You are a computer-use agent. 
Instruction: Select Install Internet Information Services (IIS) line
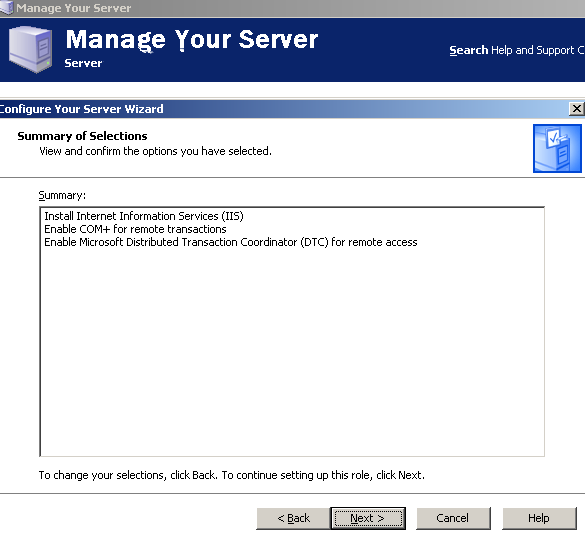tap(144, 216)
